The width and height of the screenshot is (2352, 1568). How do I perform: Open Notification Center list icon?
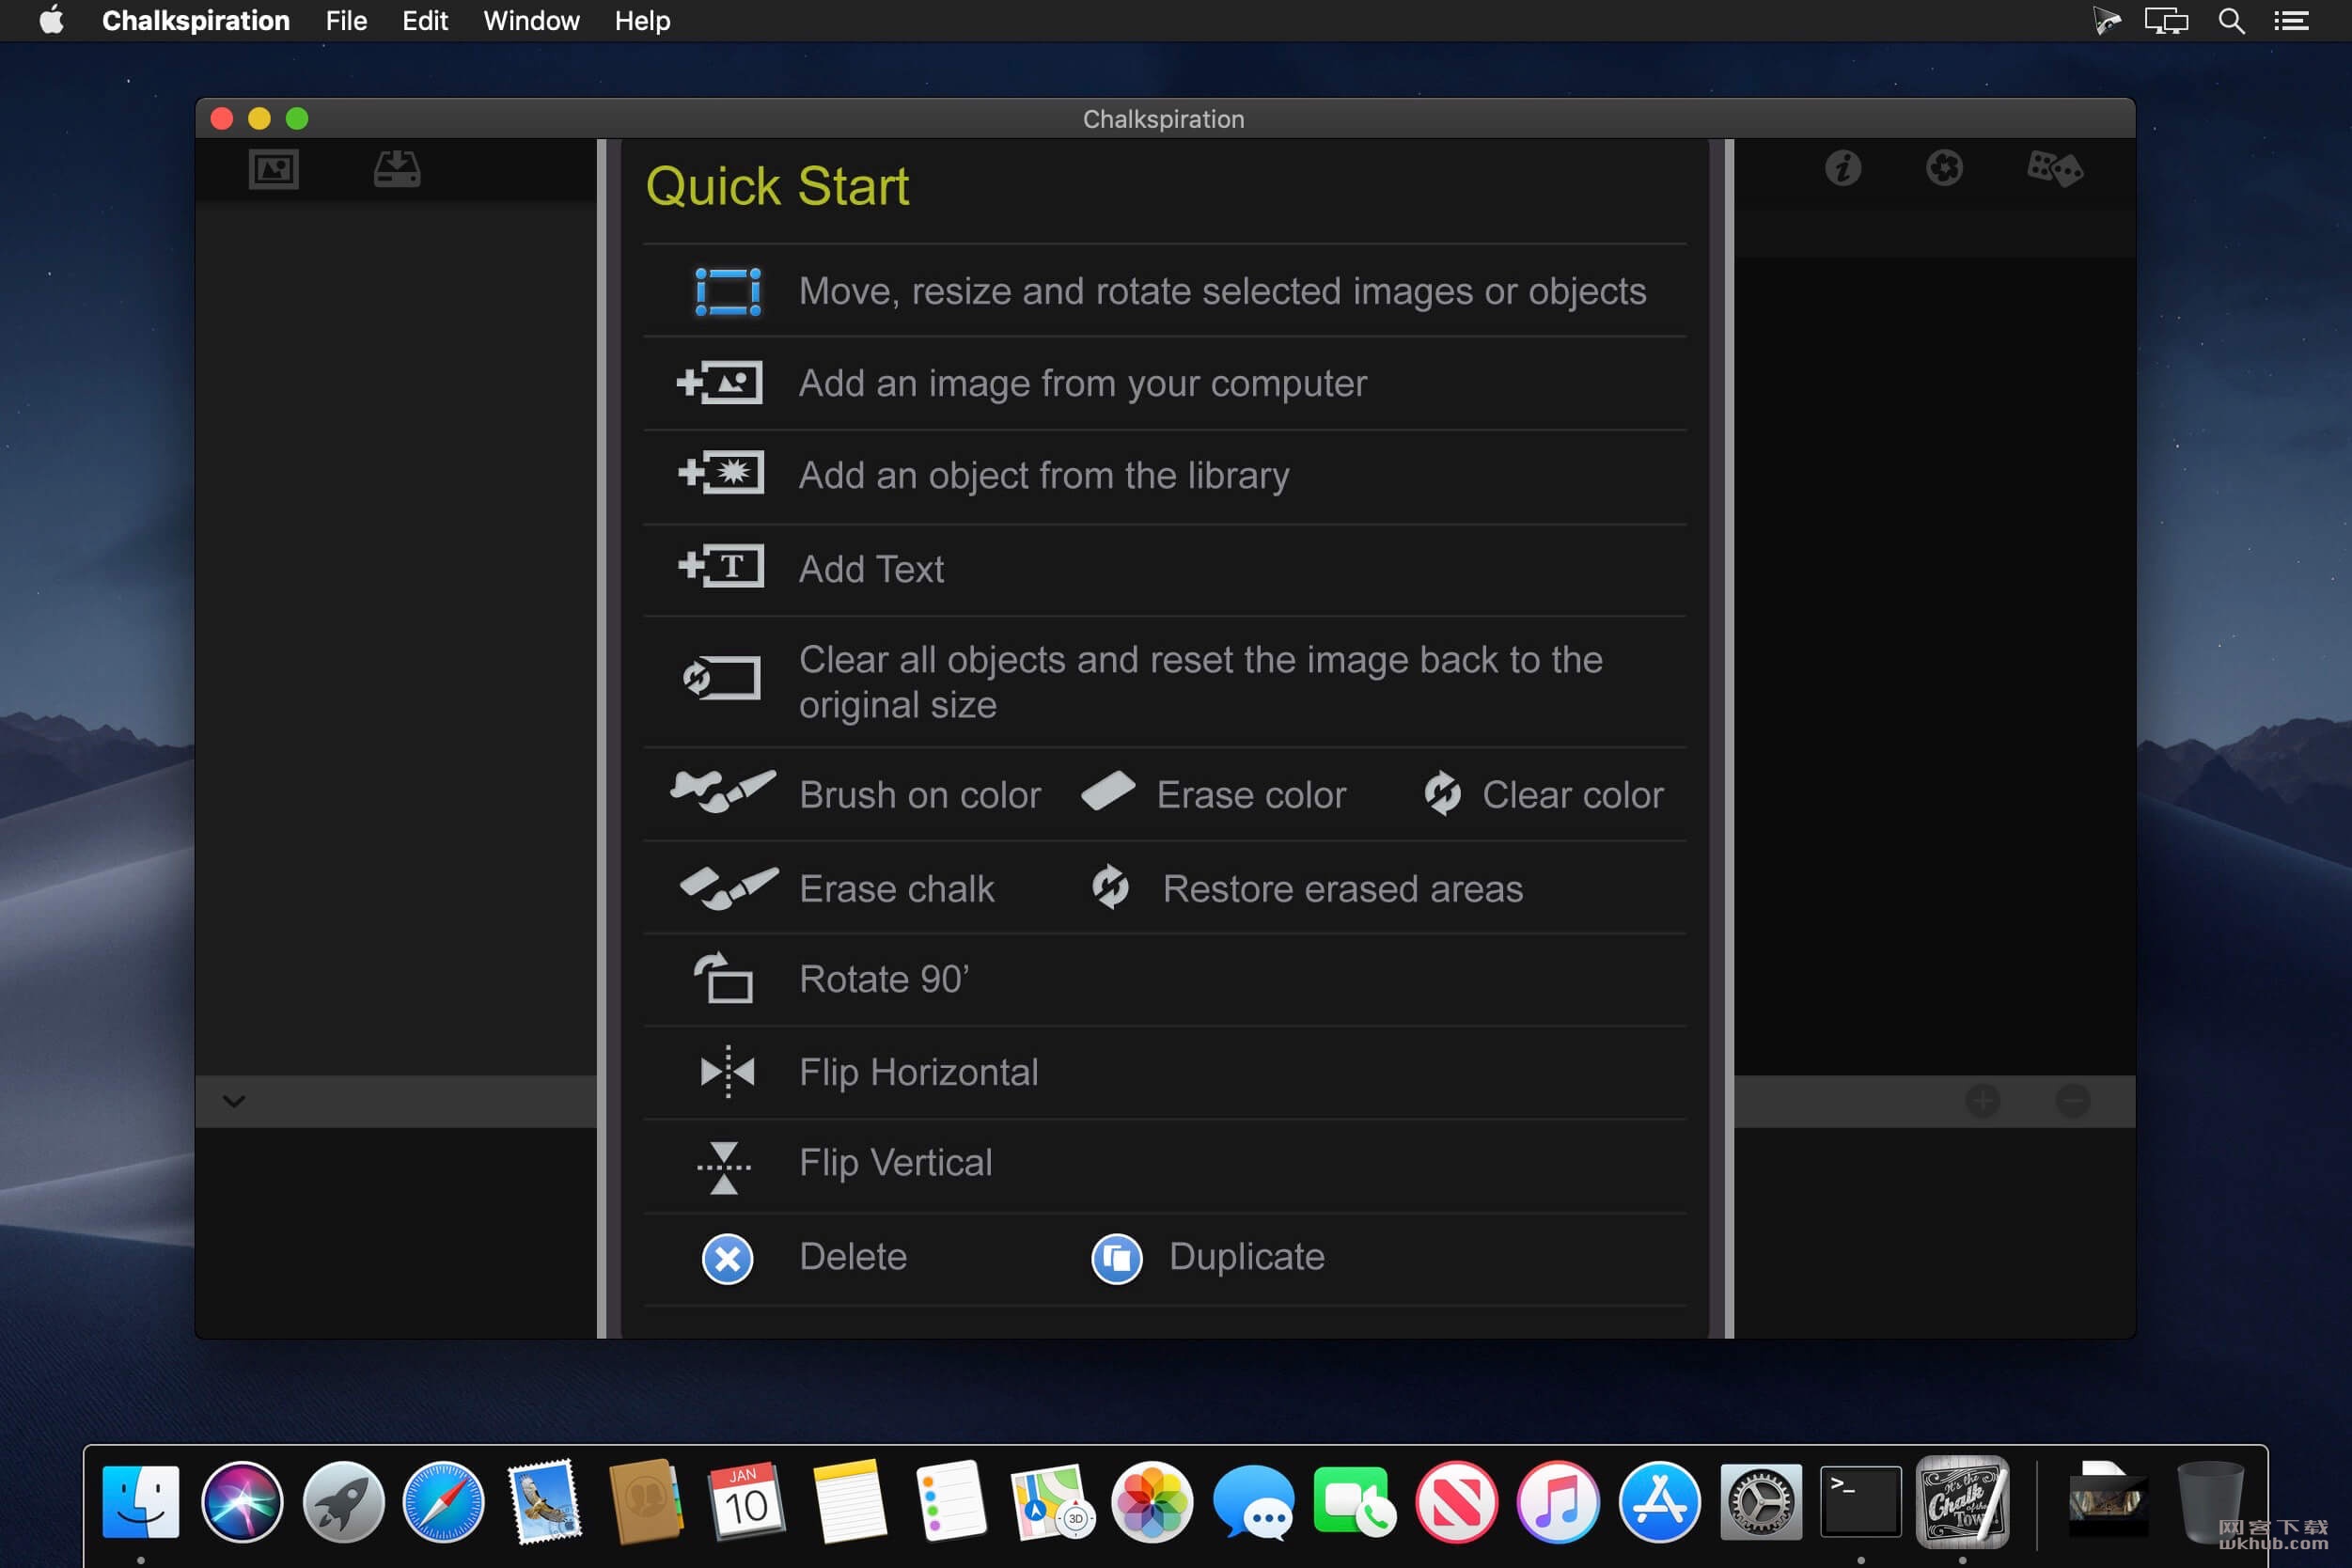2291,21
